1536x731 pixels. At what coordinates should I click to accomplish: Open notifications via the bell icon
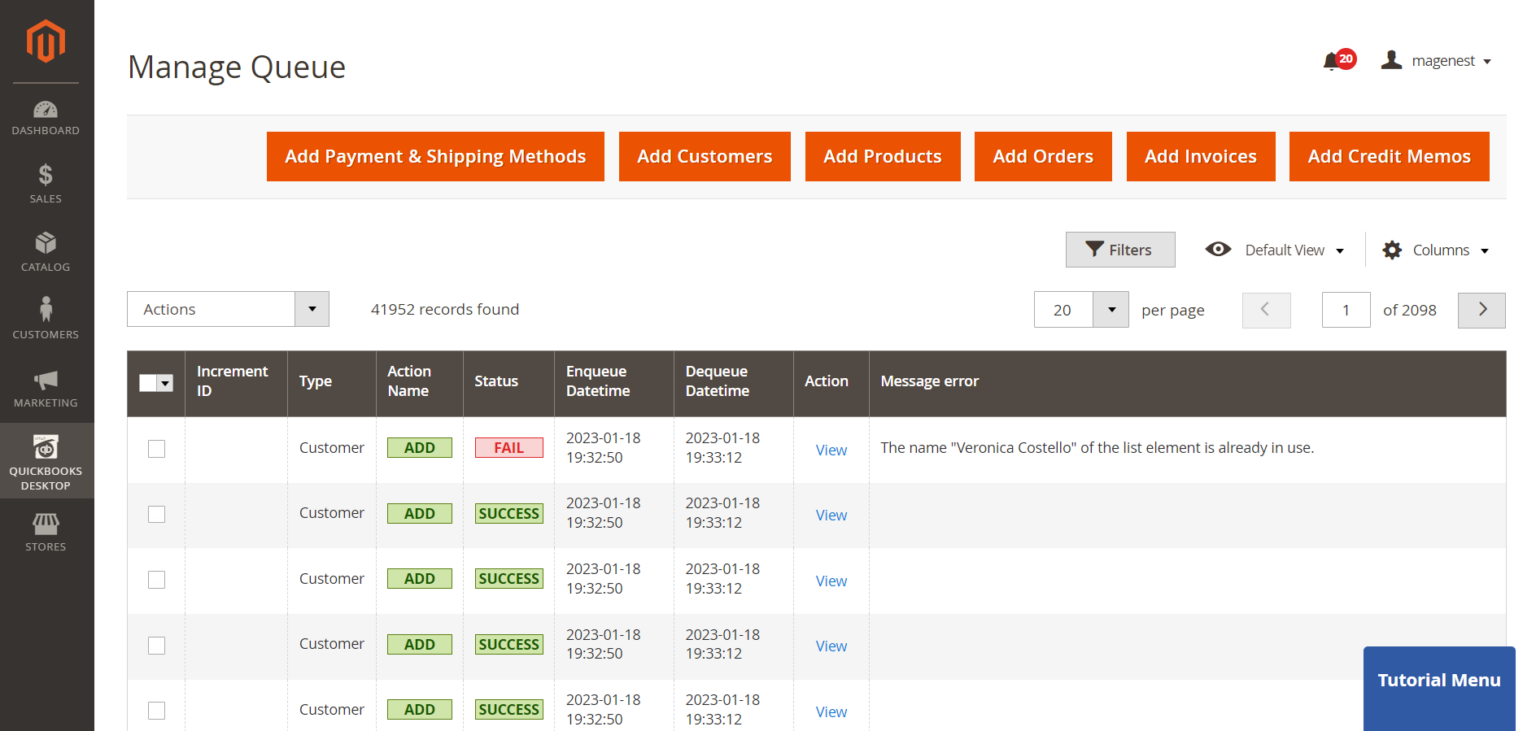(x=1332, y=60)
